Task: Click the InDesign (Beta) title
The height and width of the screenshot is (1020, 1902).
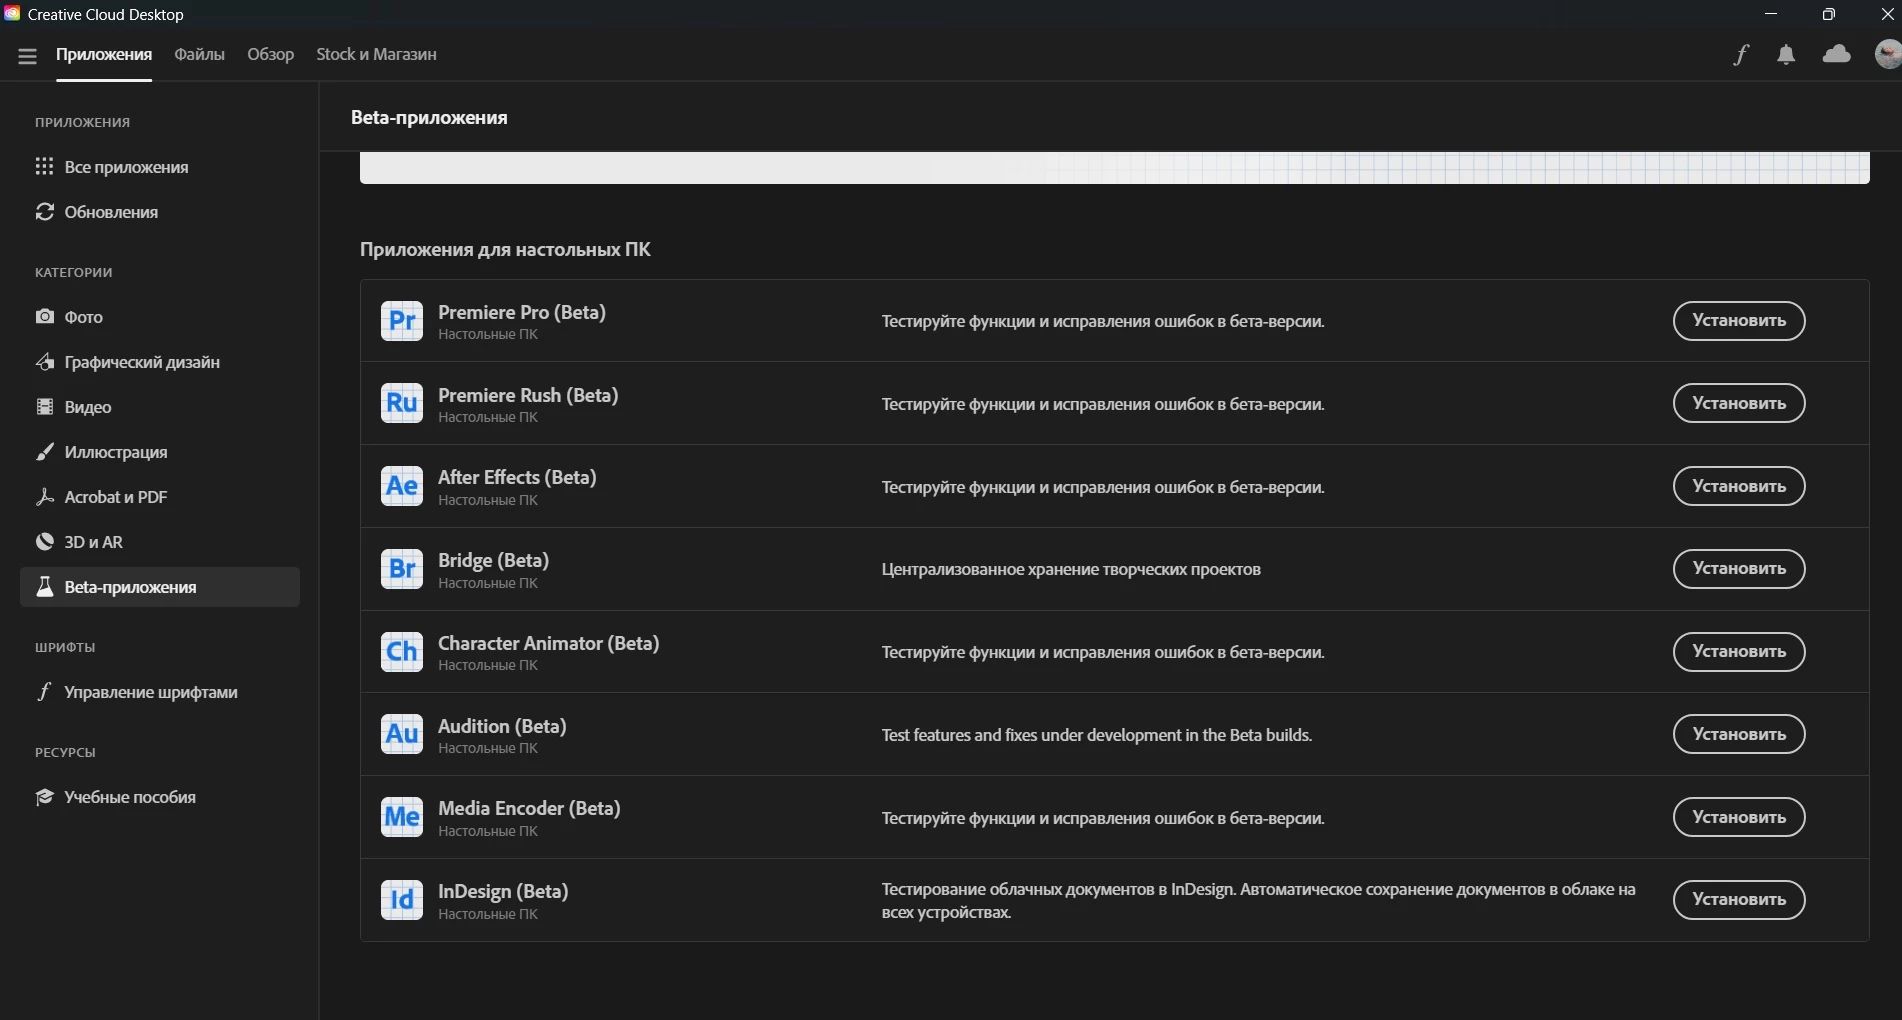Action: point(503,891)
